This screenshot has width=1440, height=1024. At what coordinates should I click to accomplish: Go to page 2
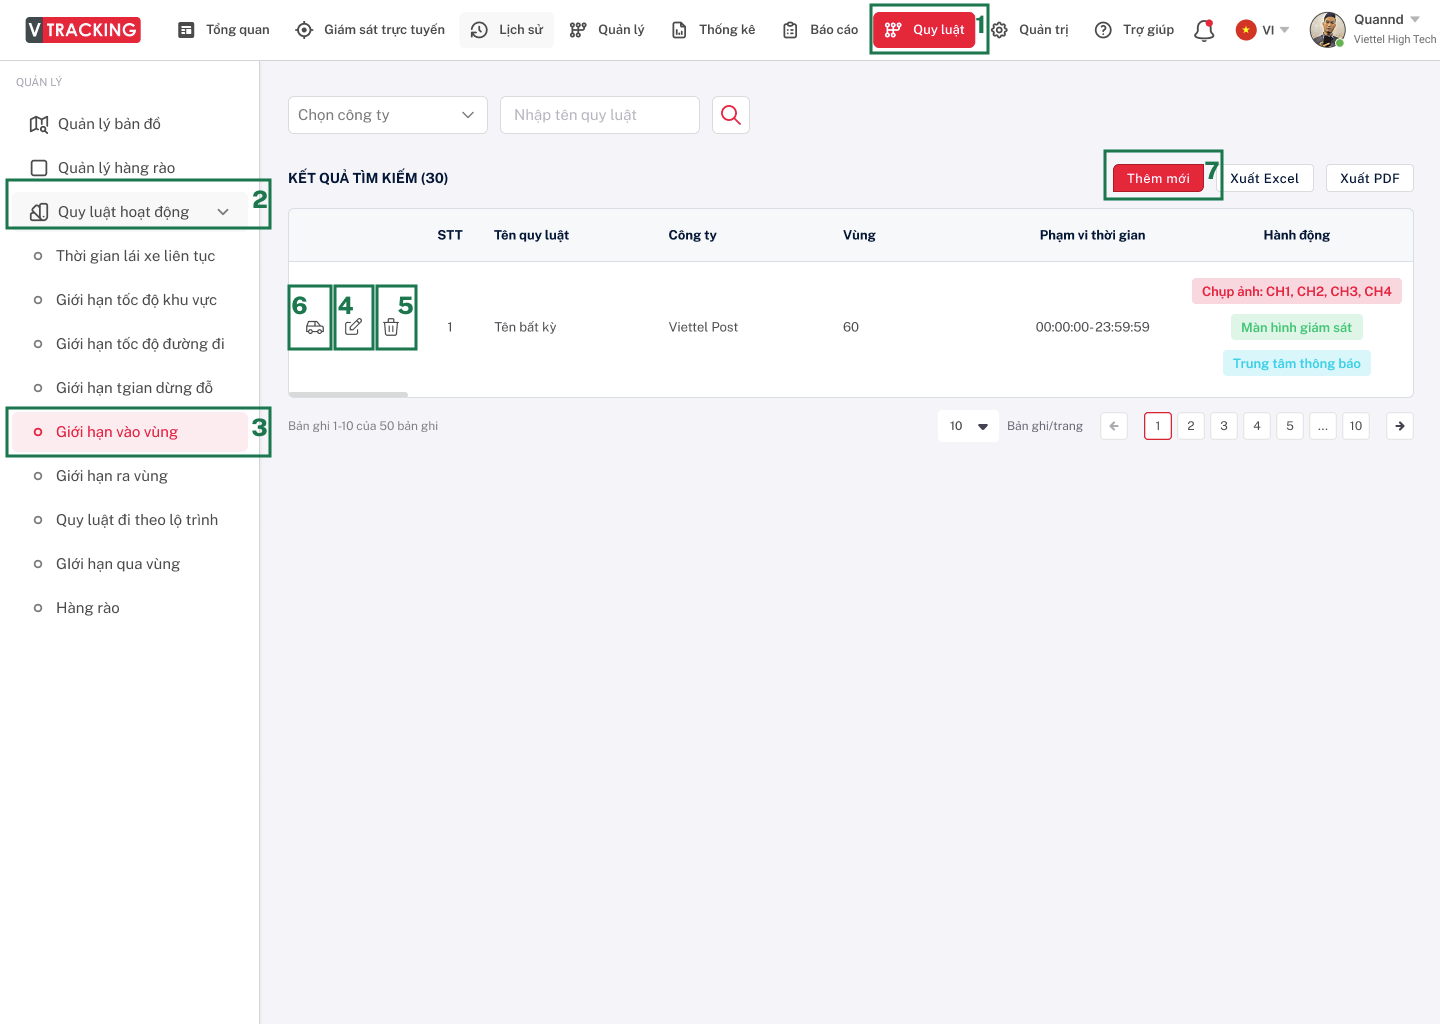click(1191, 426)
